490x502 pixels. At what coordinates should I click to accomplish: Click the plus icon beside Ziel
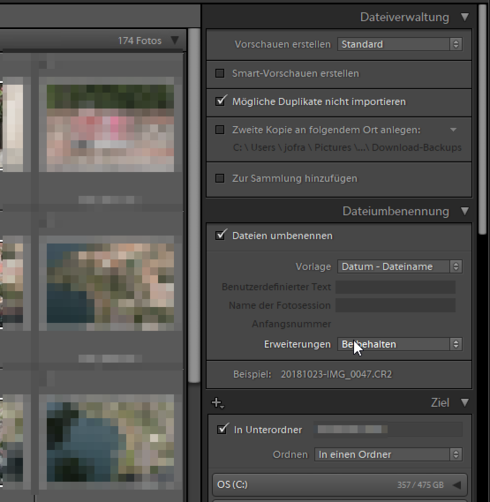pos(217,403)
